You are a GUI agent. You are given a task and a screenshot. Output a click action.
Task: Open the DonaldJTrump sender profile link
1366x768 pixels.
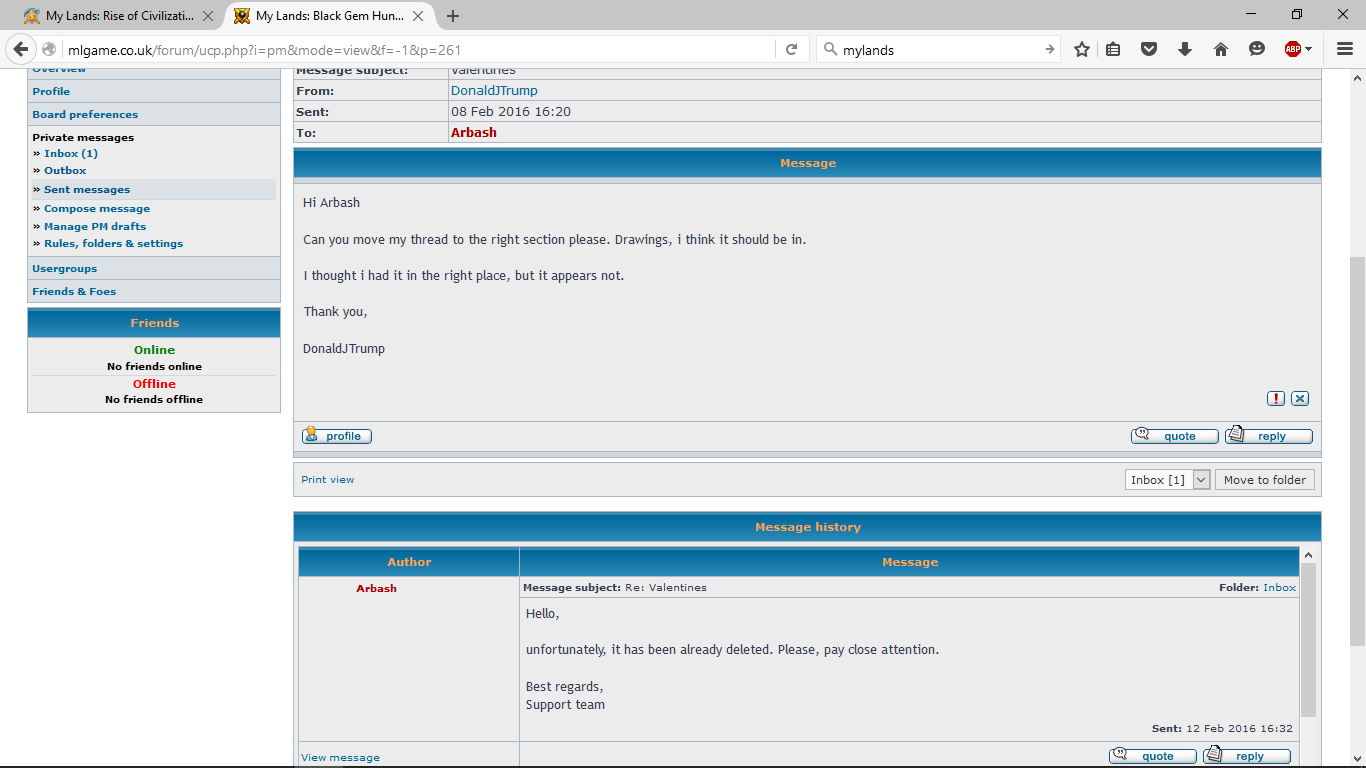coord(494,91)
